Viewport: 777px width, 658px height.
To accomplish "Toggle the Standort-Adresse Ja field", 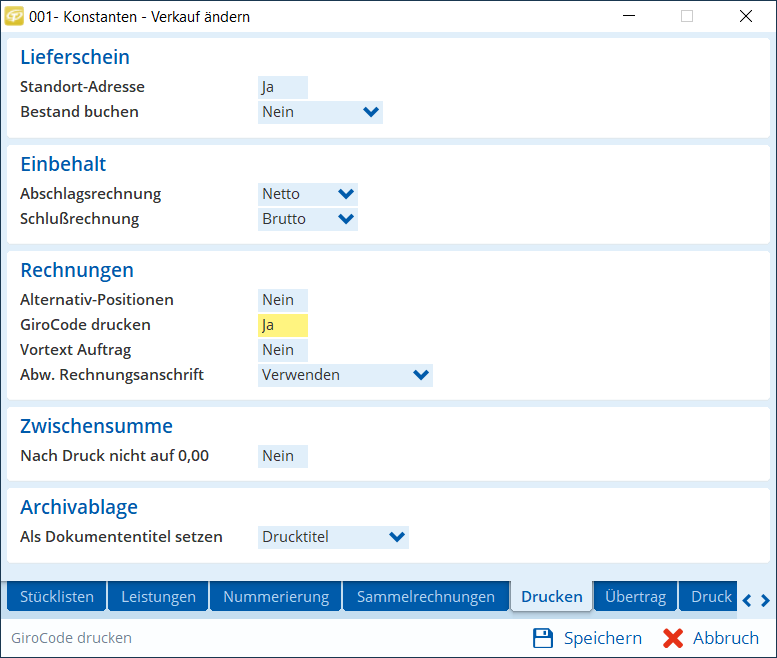I will [x=282, y=87].
